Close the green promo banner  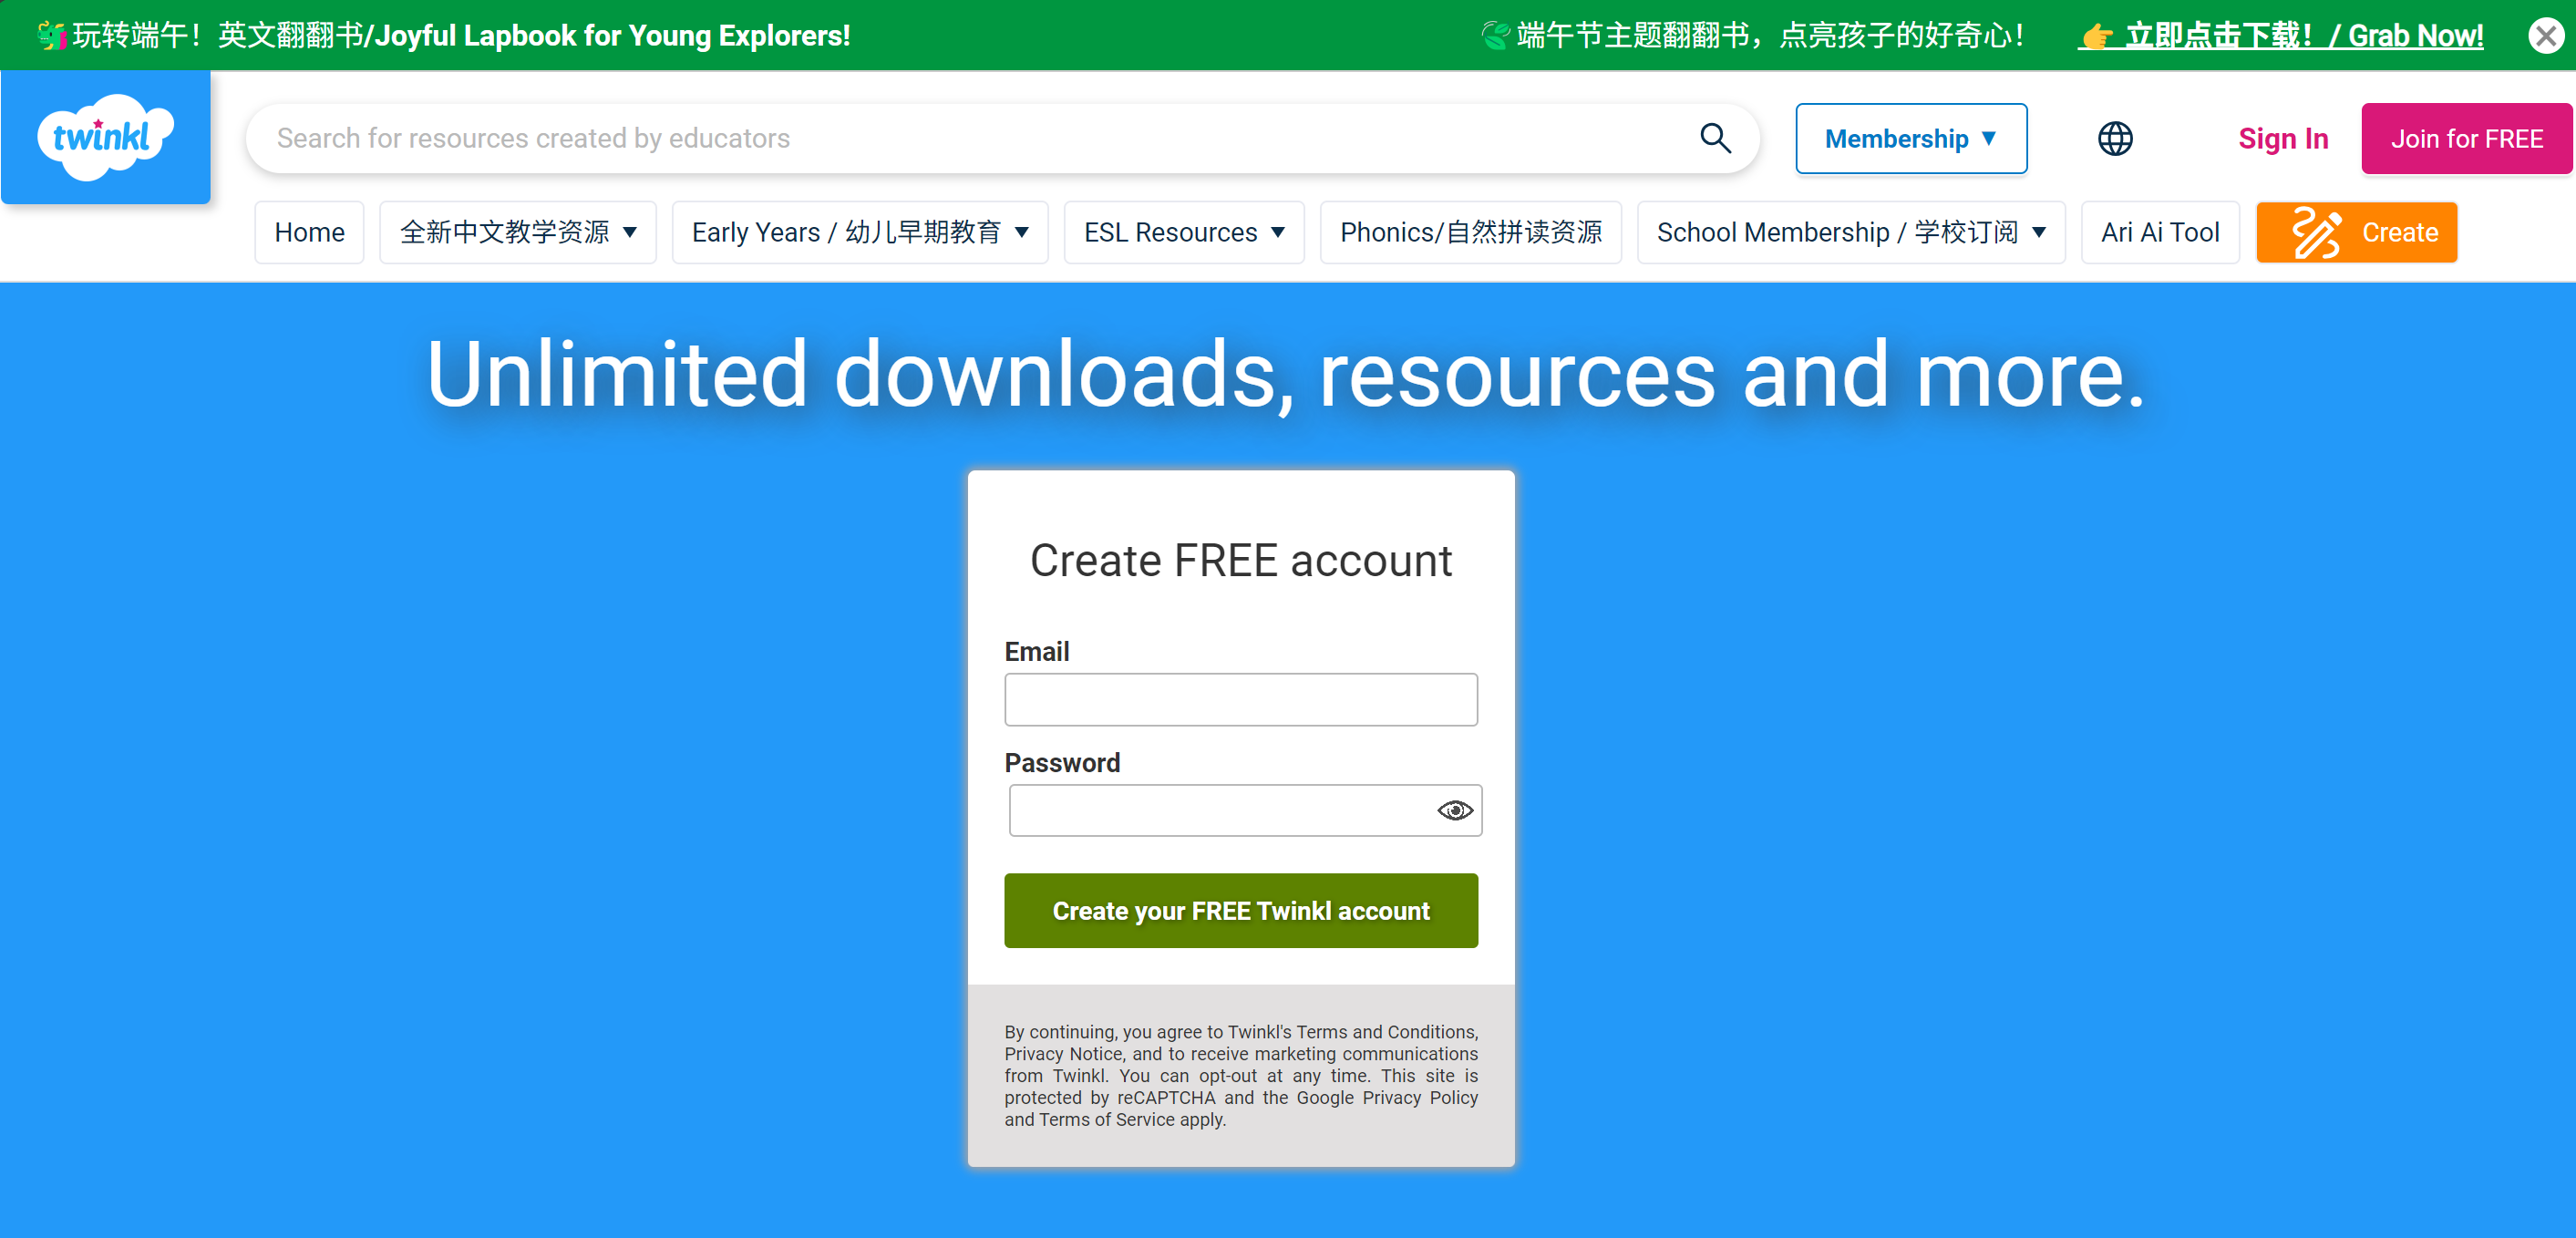2546,36
